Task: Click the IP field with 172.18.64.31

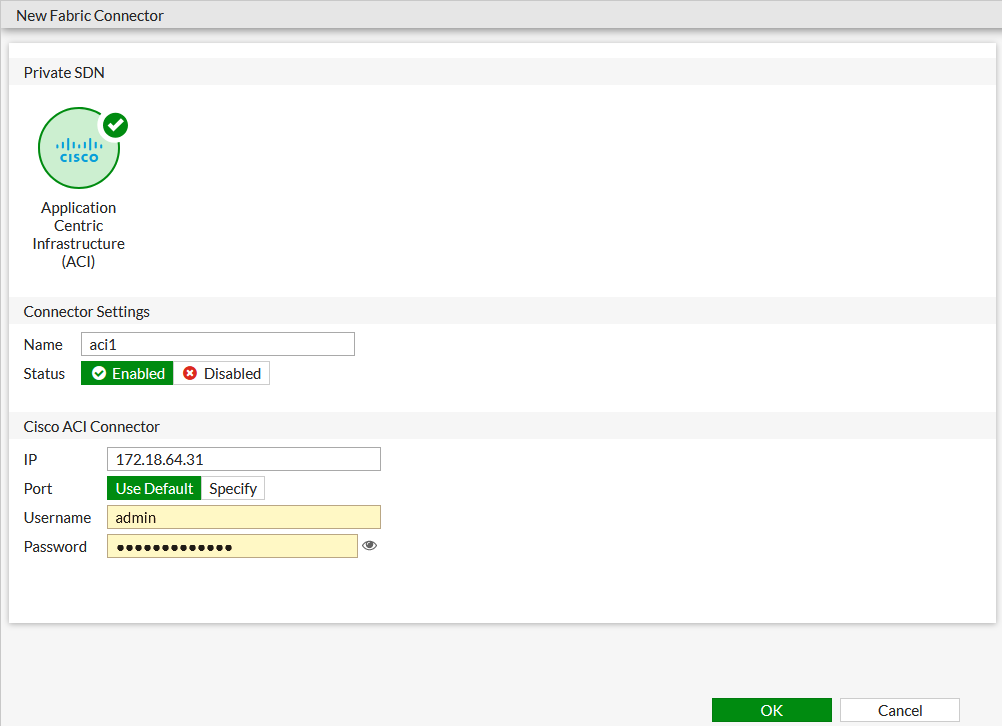Action: [x=244, y=459]
